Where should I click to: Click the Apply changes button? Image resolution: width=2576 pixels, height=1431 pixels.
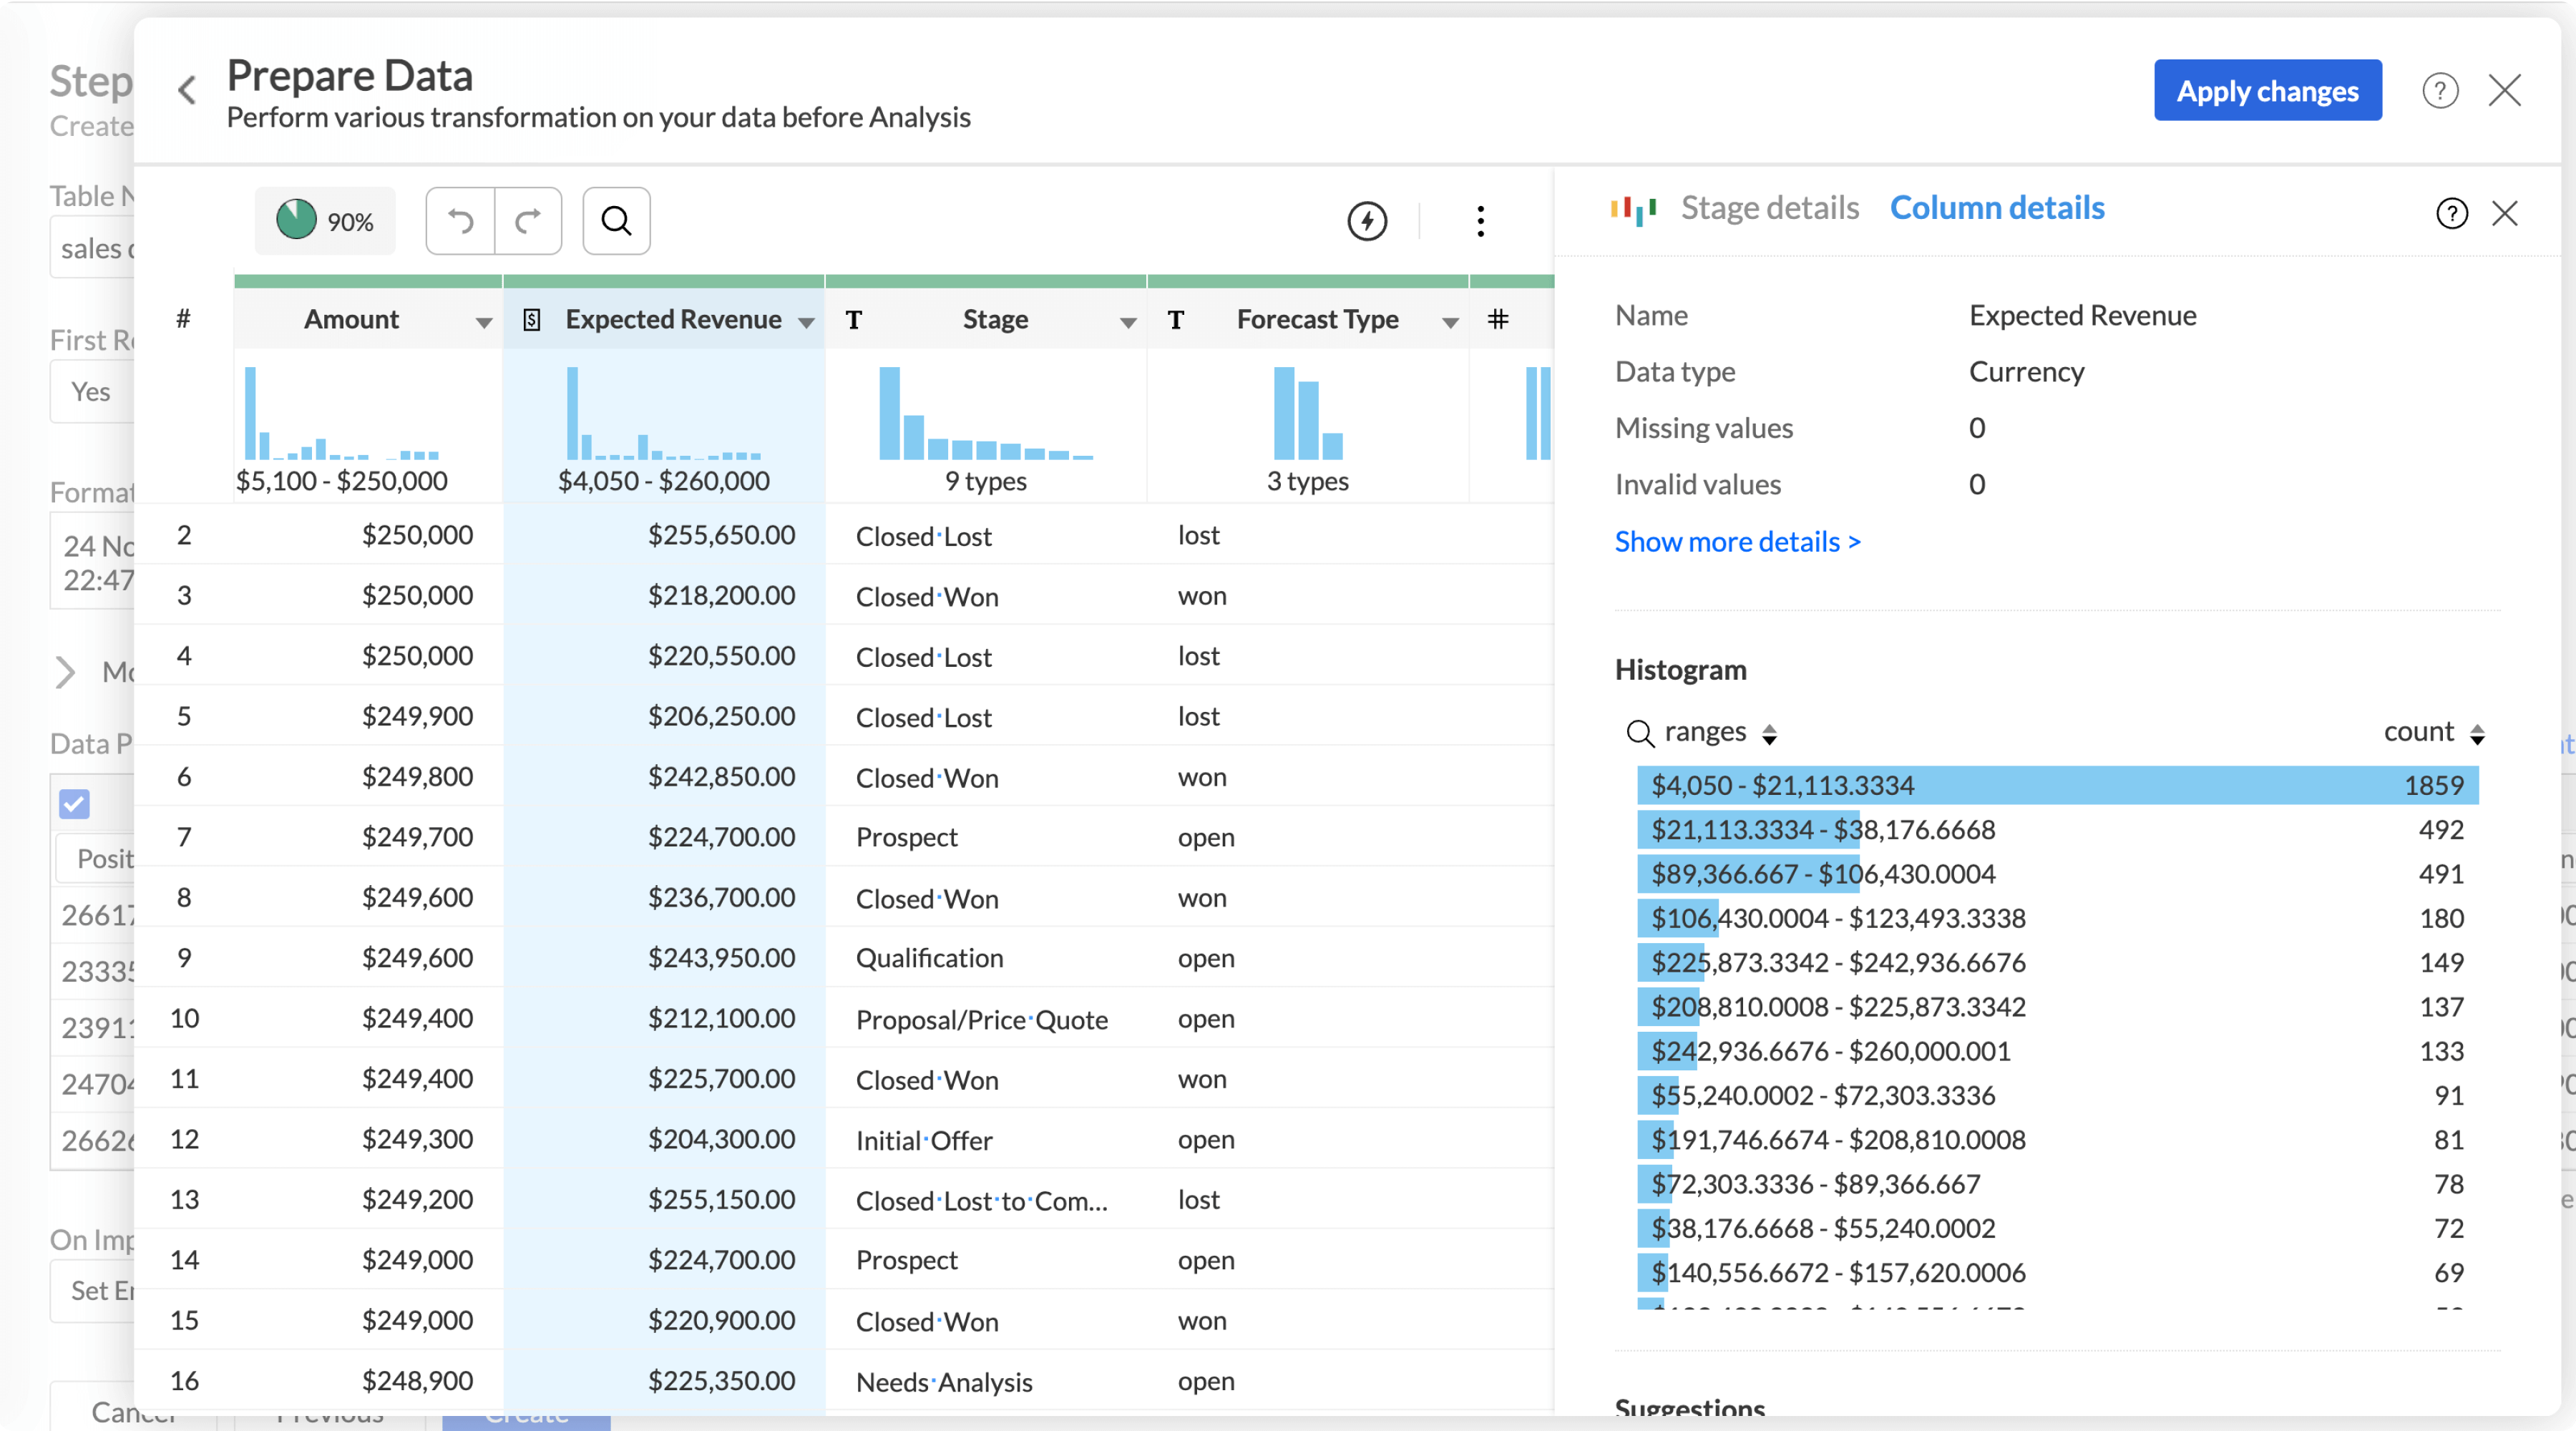coord(2267,91)
